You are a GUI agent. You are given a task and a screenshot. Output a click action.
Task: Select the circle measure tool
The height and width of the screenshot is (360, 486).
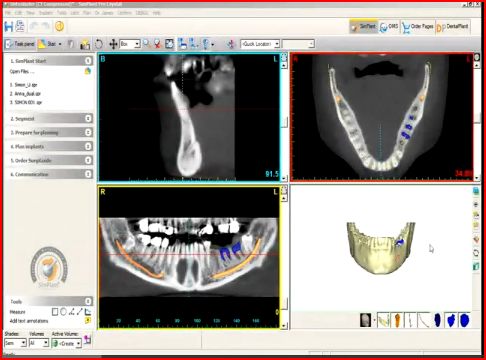[63, 312]
